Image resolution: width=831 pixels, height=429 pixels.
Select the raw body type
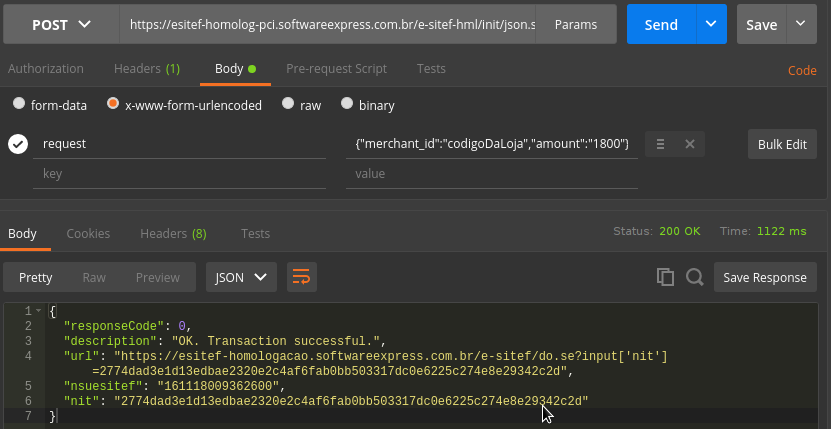pyautogui.click(x=288, y=105)
